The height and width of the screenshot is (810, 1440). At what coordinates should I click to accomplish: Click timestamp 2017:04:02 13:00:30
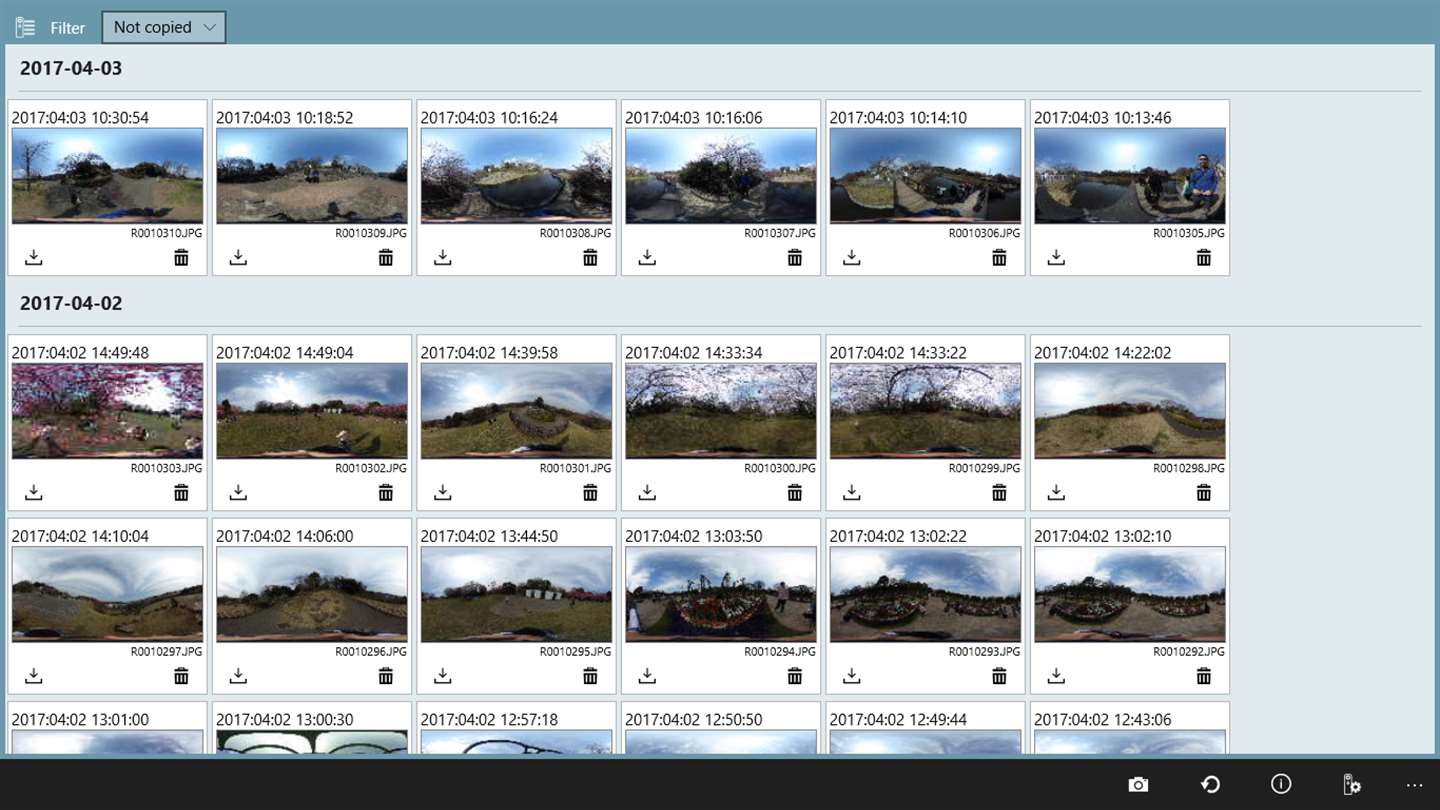[284, 719]
